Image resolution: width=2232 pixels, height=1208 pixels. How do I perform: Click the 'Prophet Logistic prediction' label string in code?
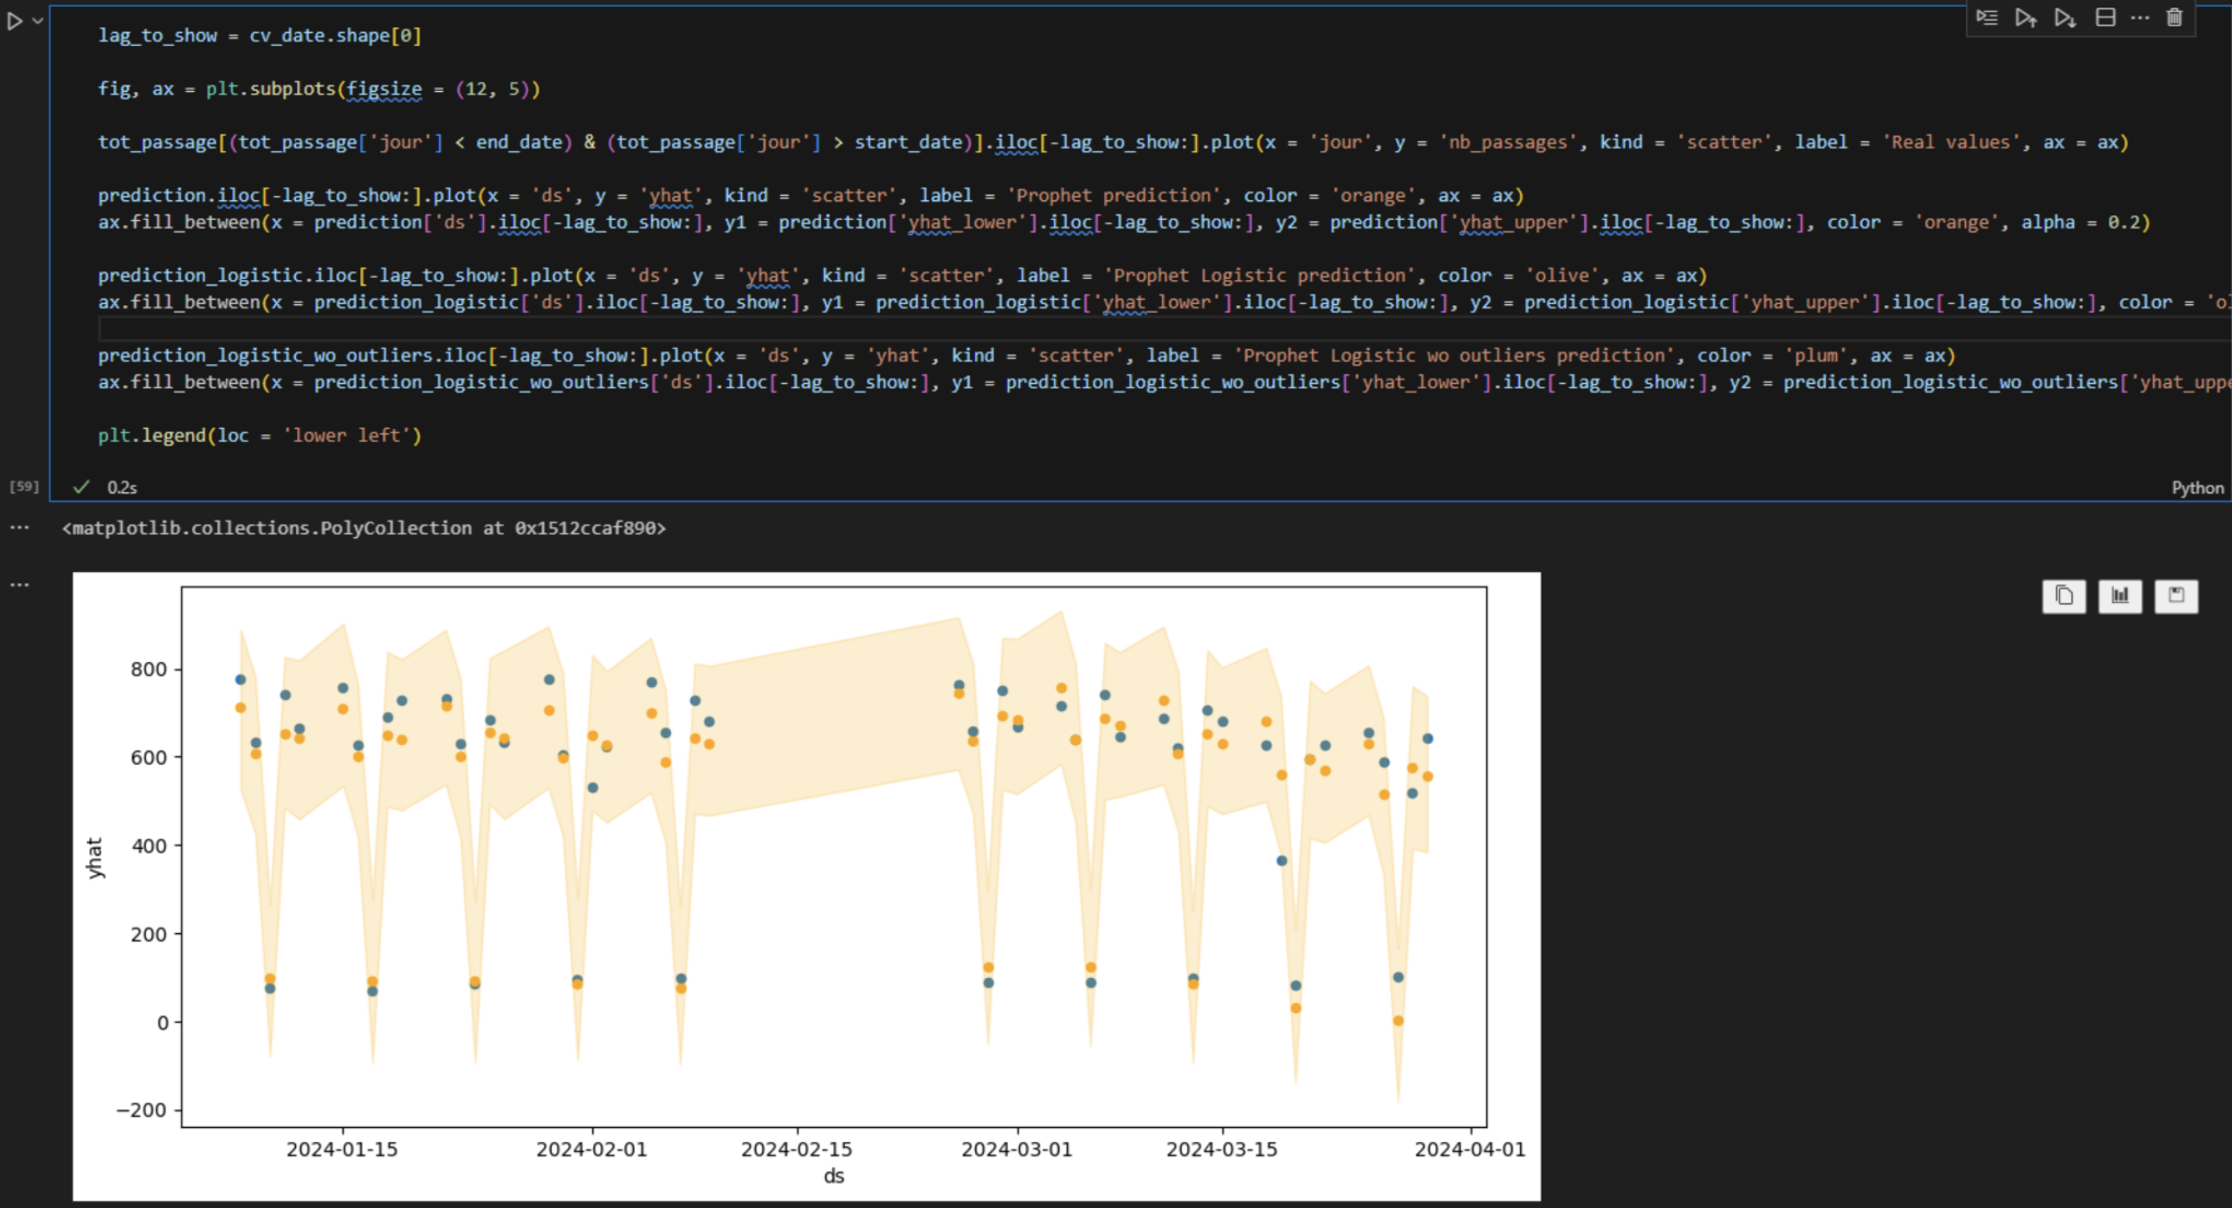1260,276
